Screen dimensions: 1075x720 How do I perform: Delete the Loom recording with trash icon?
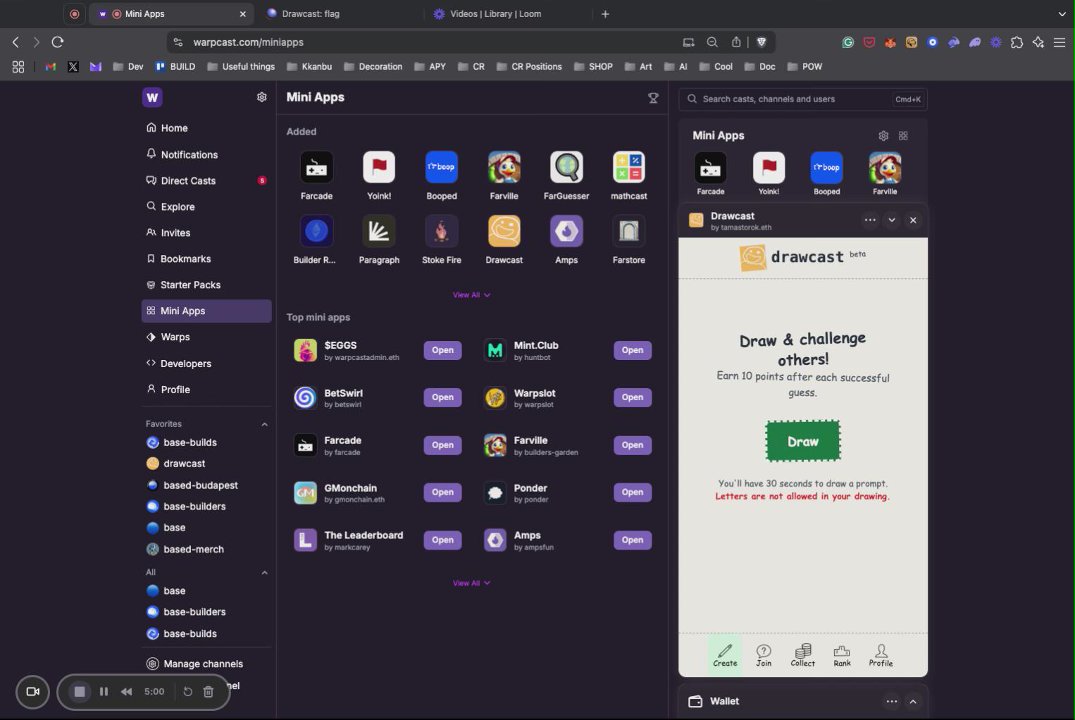208,692
